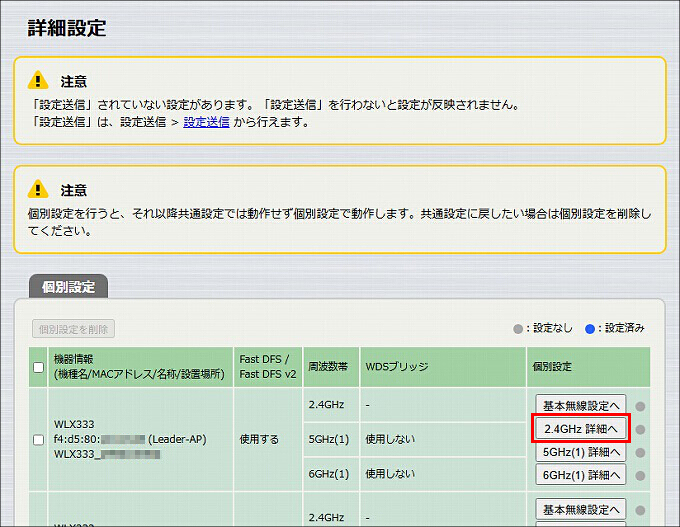
Task: Open 基本無線設定へ for the second device
Action: click(x=581, y=509)
